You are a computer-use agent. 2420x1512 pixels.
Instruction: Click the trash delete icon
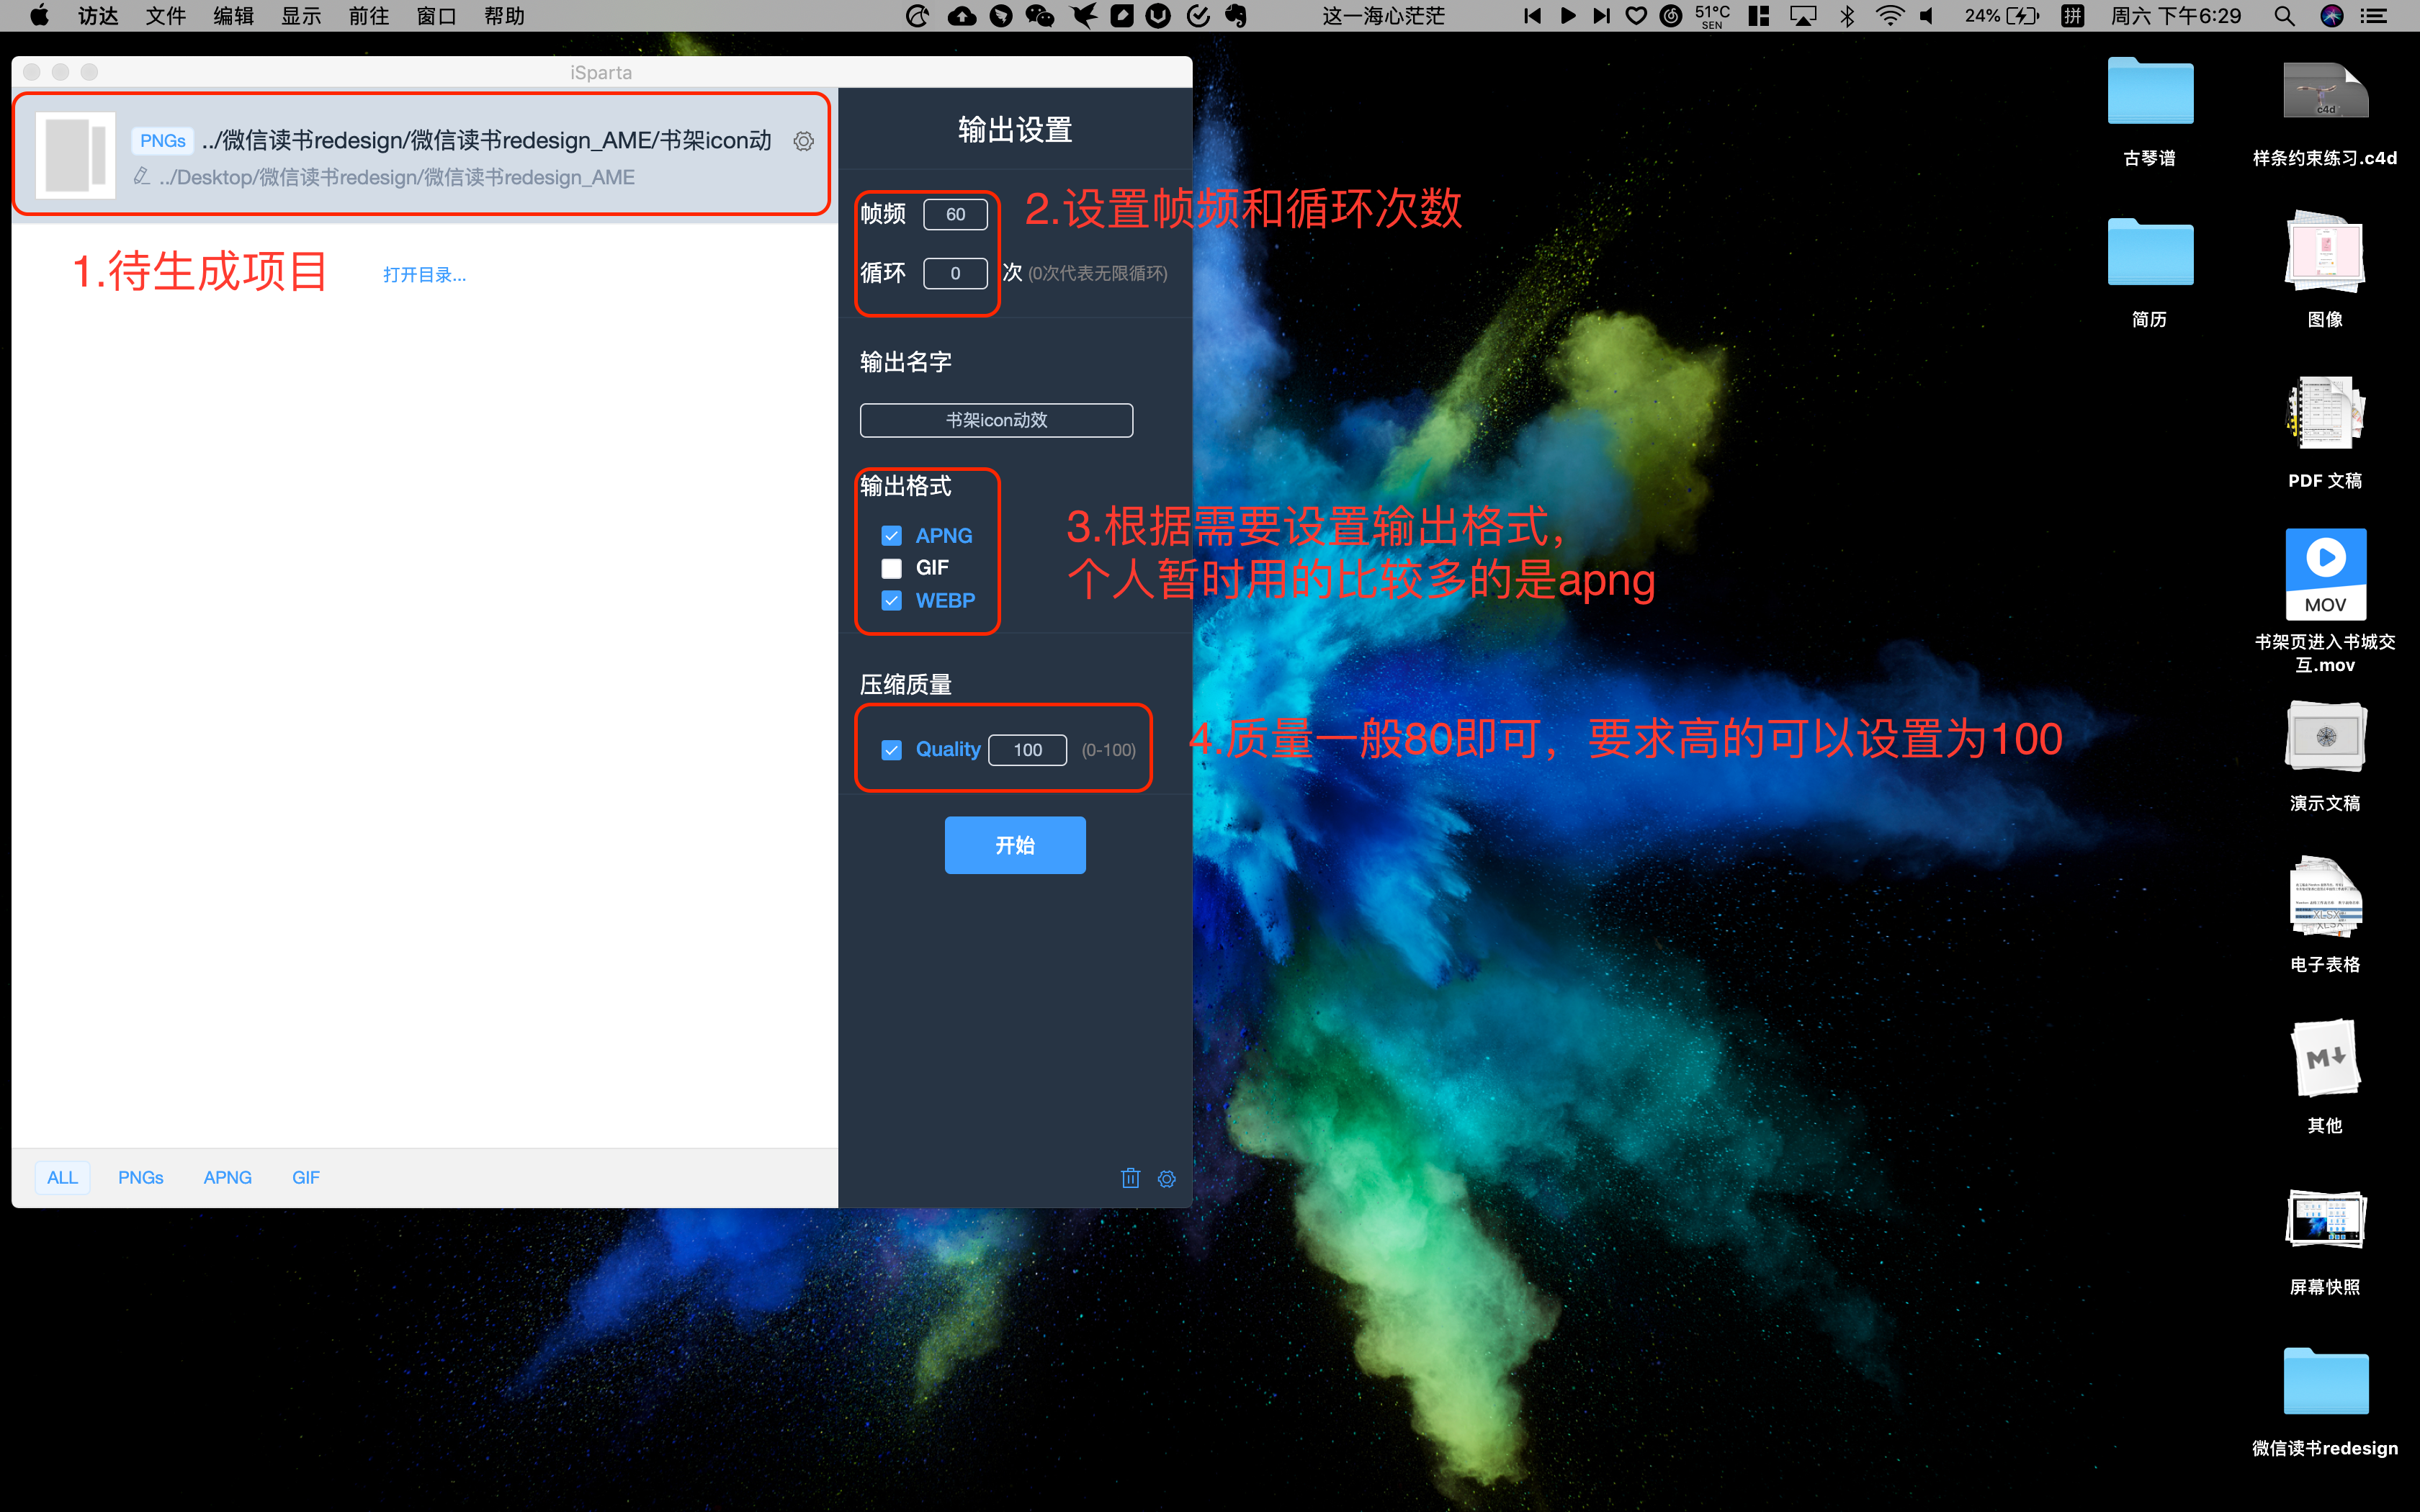1130,1178
